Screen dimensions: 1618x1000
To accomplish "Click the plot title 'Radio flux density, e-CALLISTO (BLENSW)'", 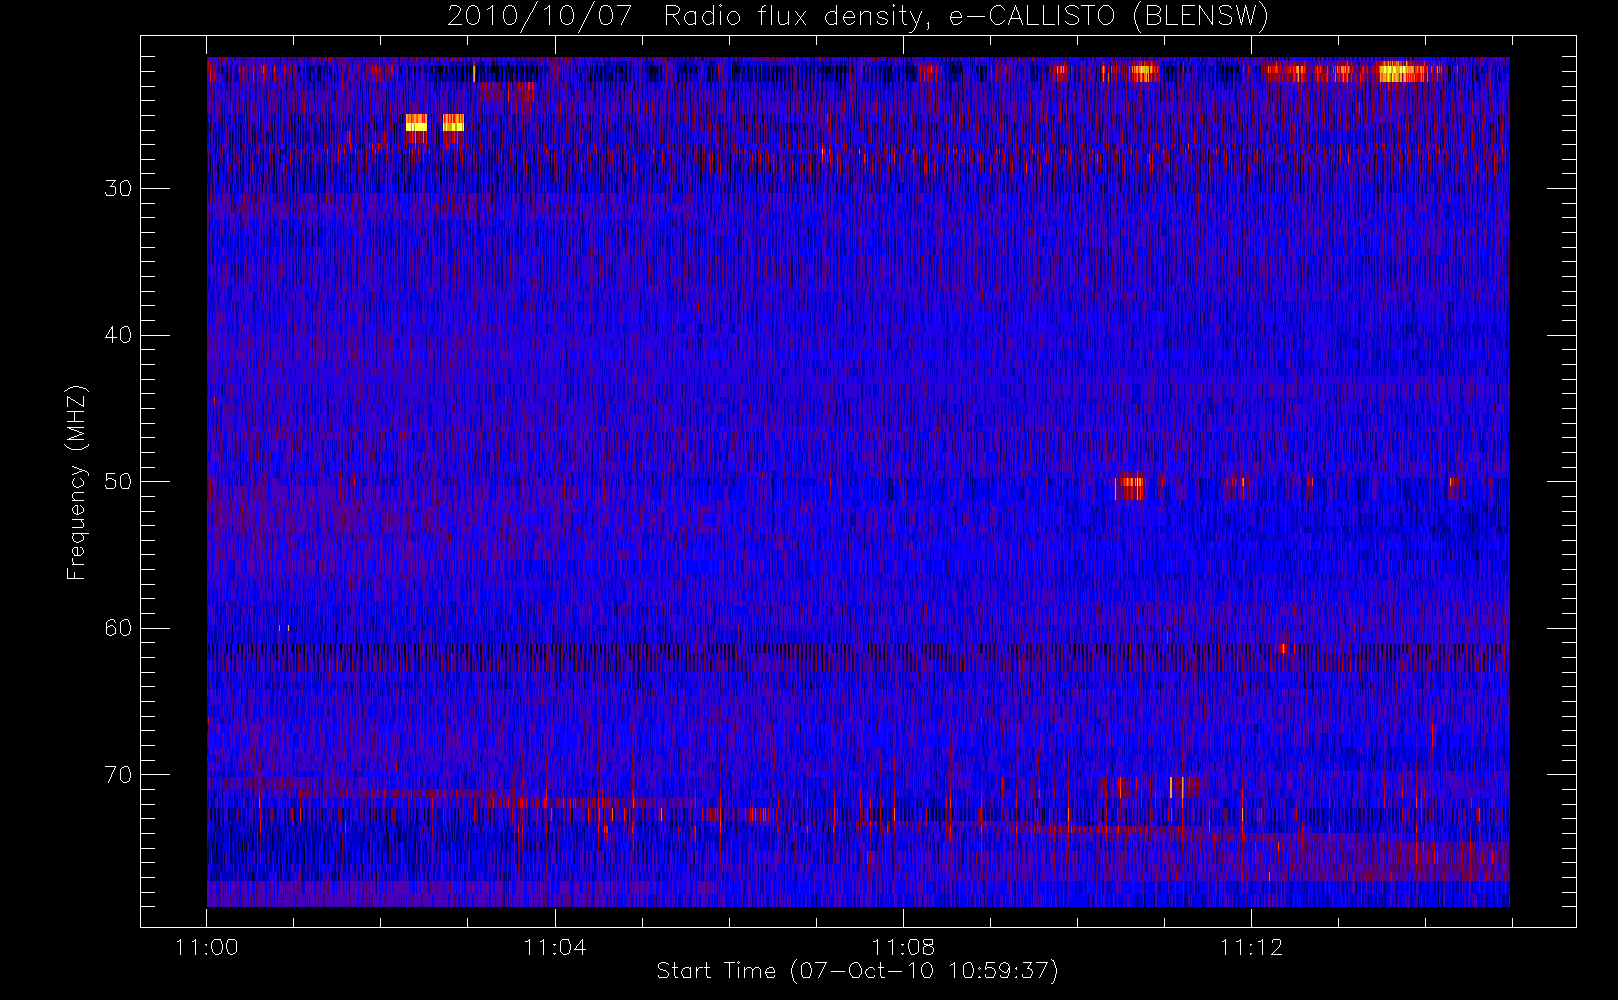I will [x=966, y=17].
